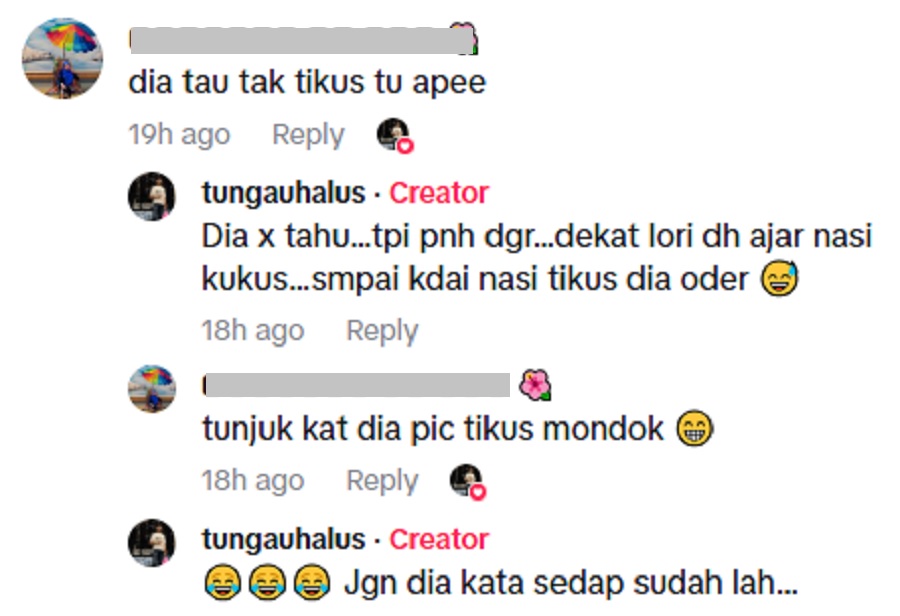This screenshot has width=900, height=616.
Task: Open the tungauhalus username above 'Dia x tahu'
Action: (284, 192)
